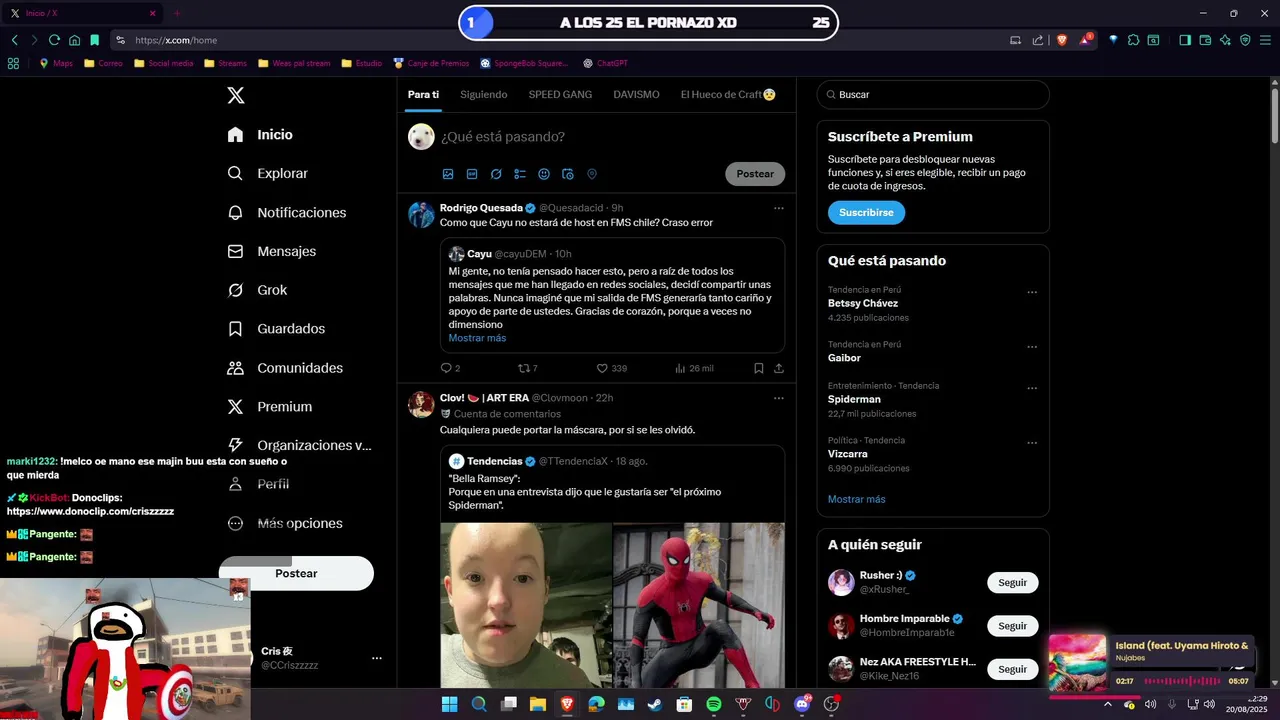The width and height of the screenshot is (1280, 720).
Task: Open the browser hamburger menu
Action: 1264,40
